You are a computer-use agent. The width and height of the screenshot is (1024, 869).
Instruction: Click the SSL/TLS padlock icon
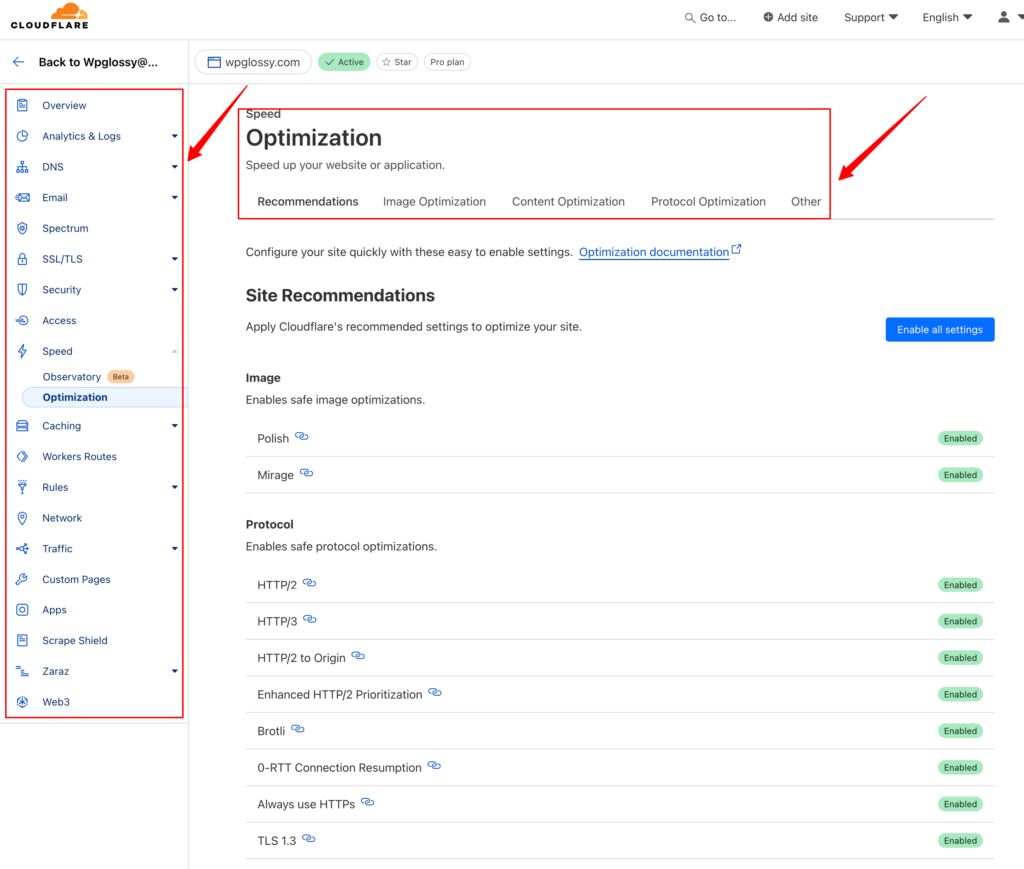click(x=22, y=259)
